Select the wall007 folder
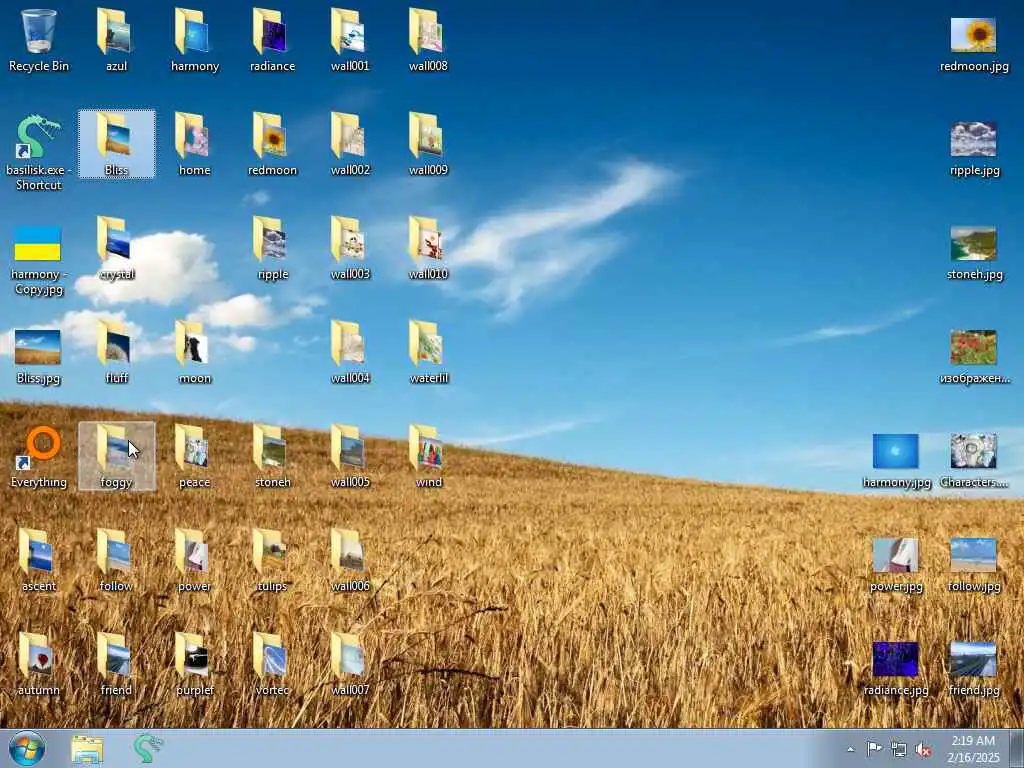The image size is (1024, 768). (x=350, y=664)
